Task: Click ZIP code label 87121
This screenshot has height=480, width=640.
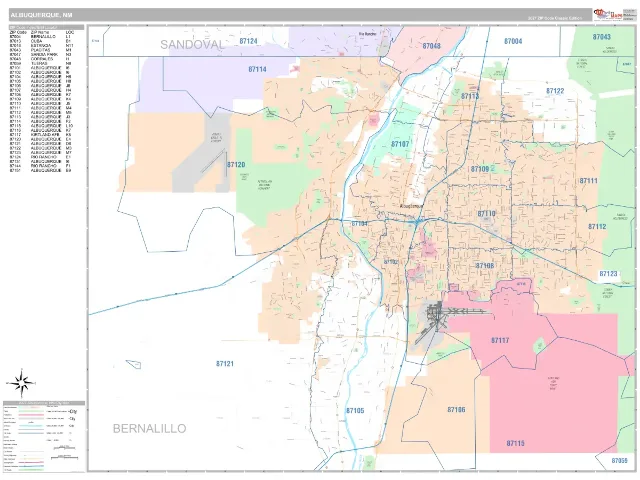Action: coord(225,364)
